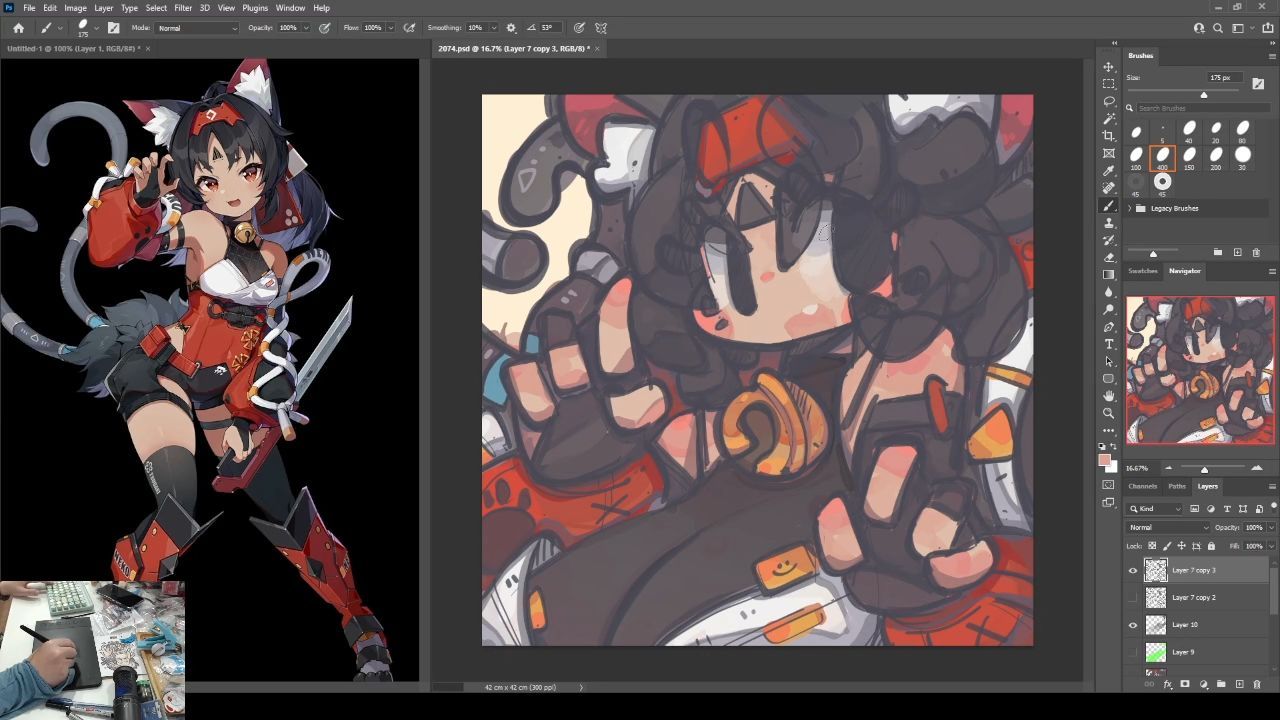Open the Plugins menu

[x=255, y=8]
